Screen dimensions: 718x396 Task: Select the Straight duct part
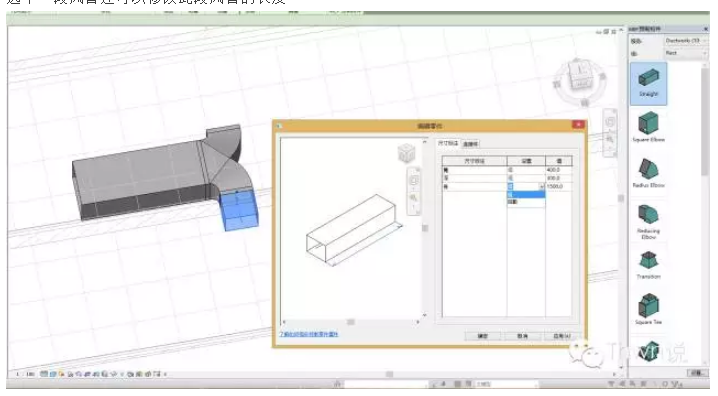click(648, 83)
